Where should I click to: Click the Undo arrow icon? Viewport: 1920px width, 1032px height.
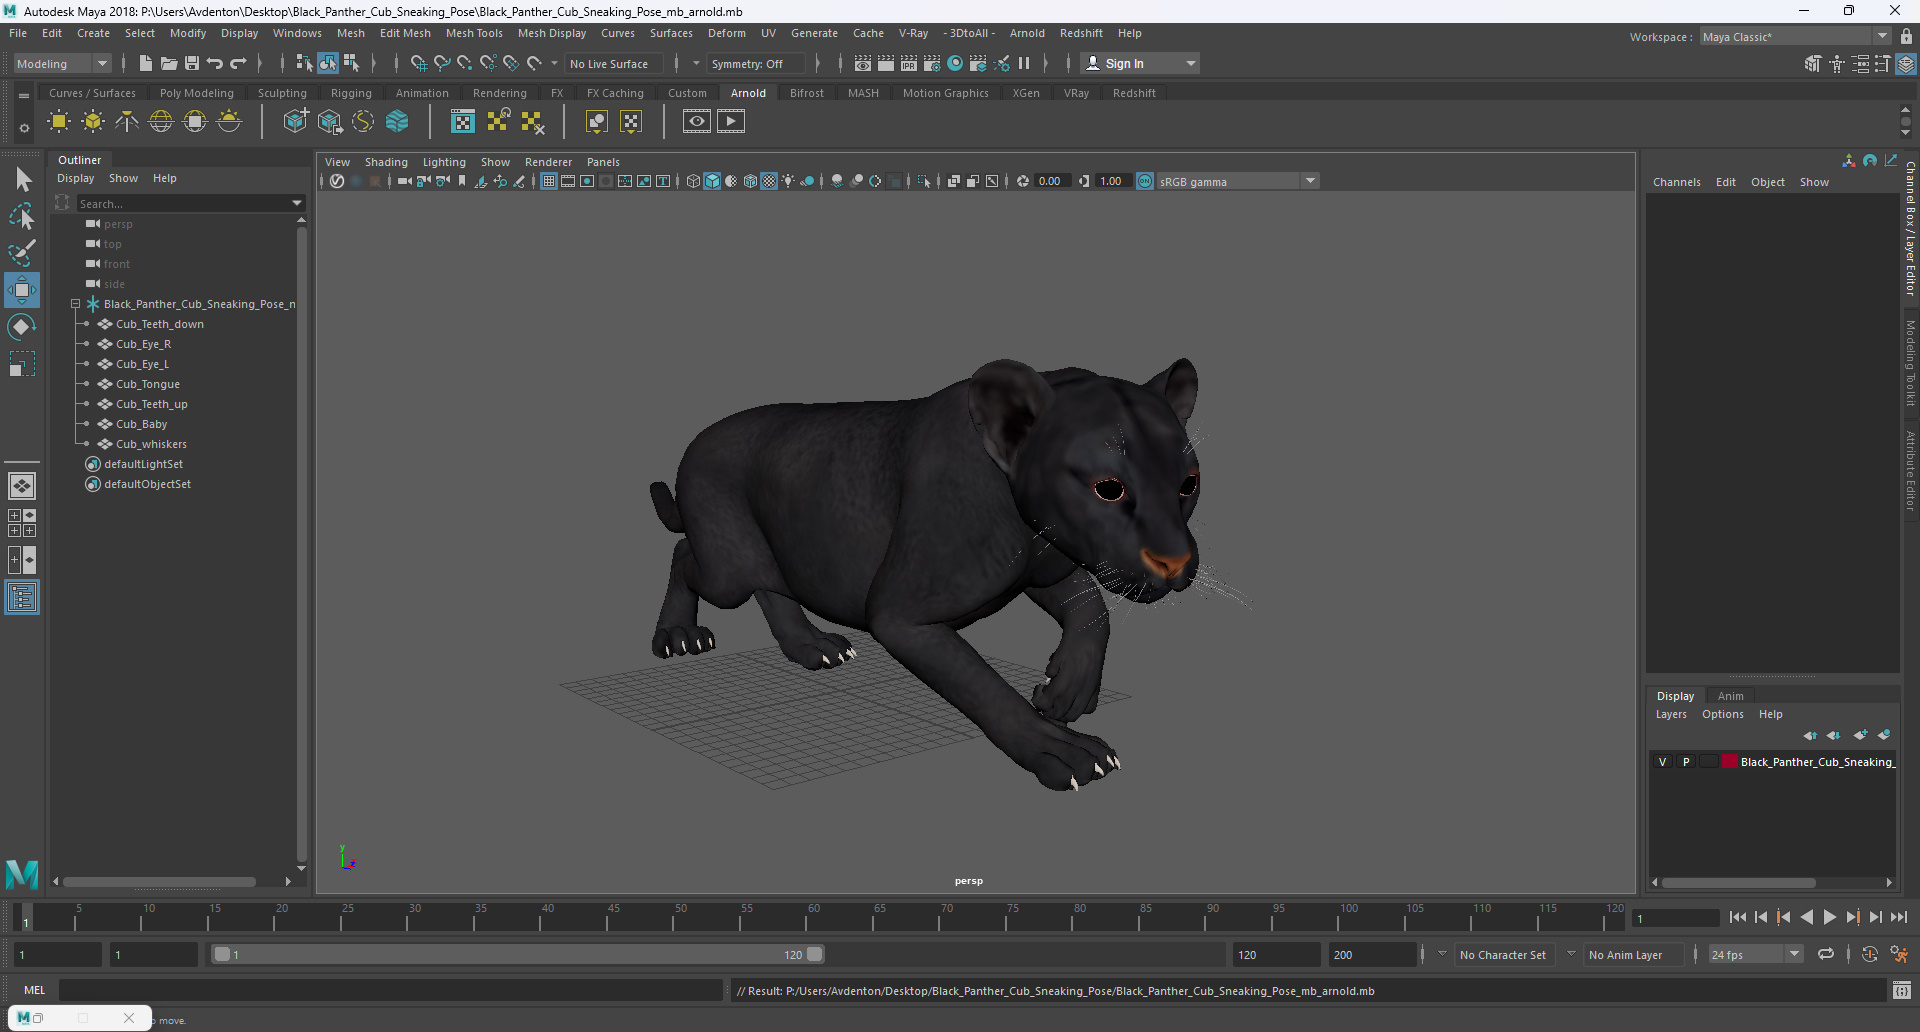[215, 63]
